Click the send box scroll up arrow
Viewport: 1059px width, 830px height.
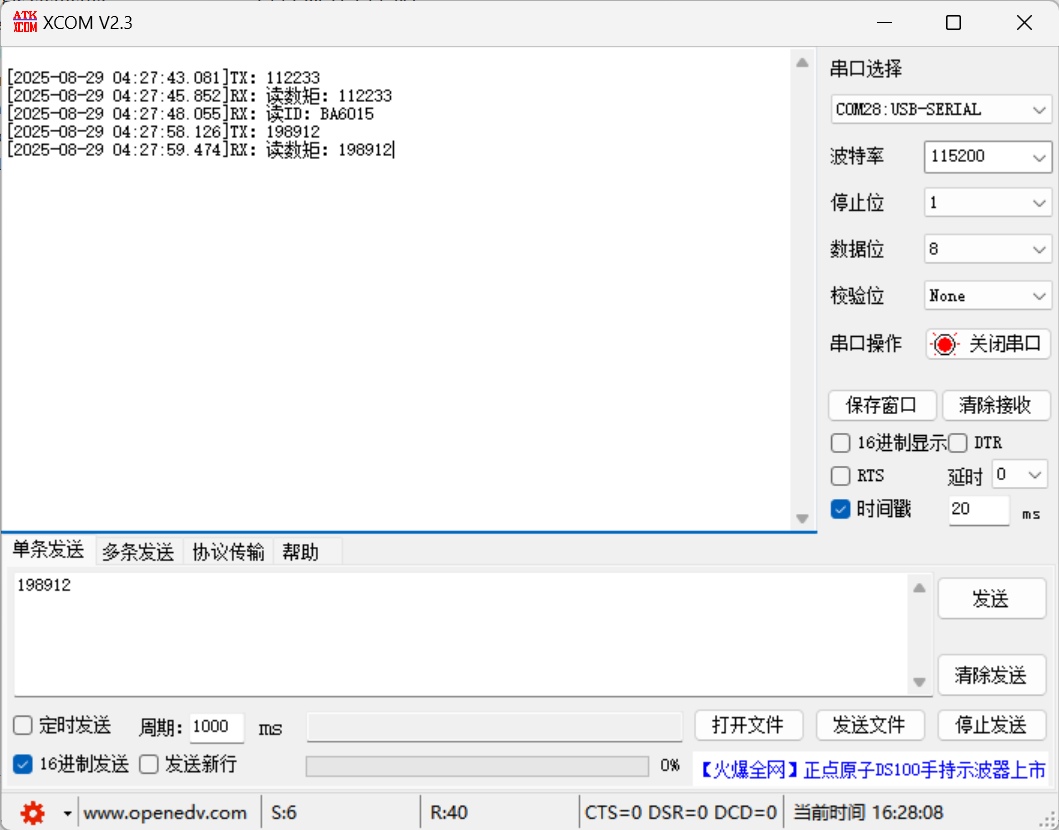click(919, 588)
